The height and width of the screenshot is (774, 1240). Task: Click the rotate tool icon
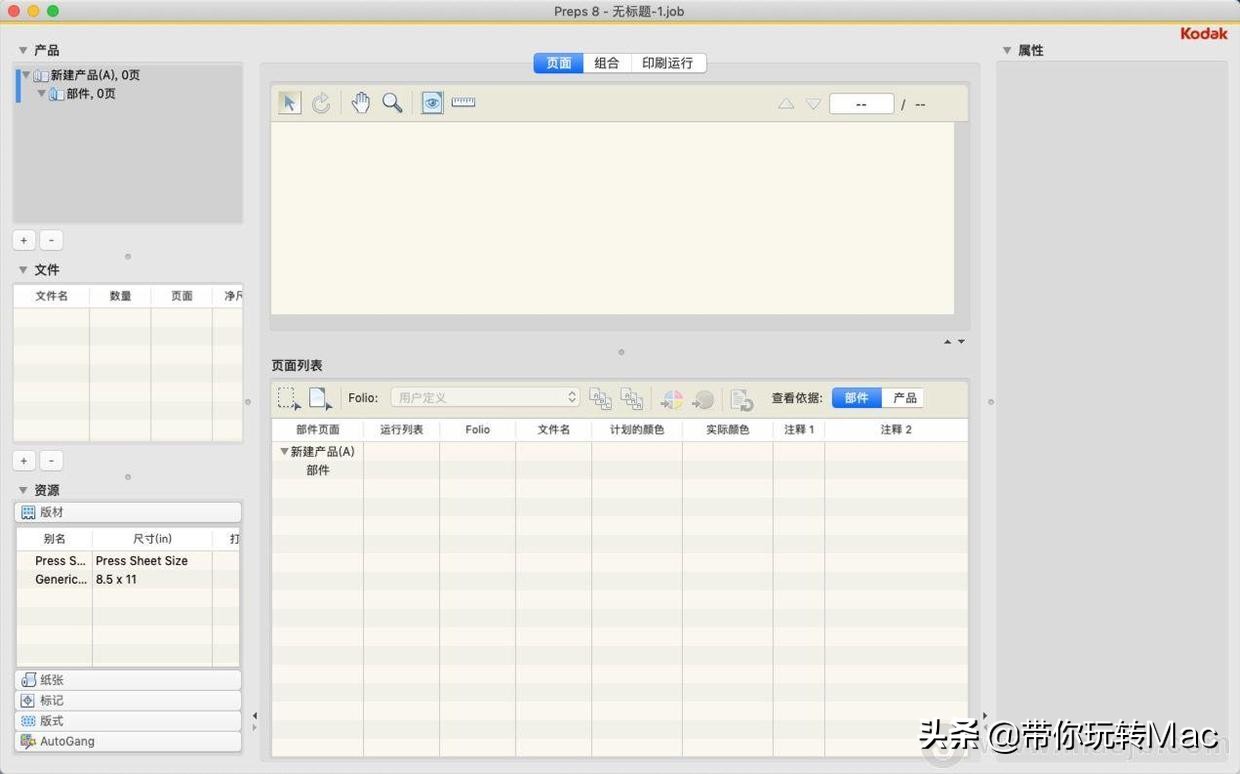tap(321, 102)
